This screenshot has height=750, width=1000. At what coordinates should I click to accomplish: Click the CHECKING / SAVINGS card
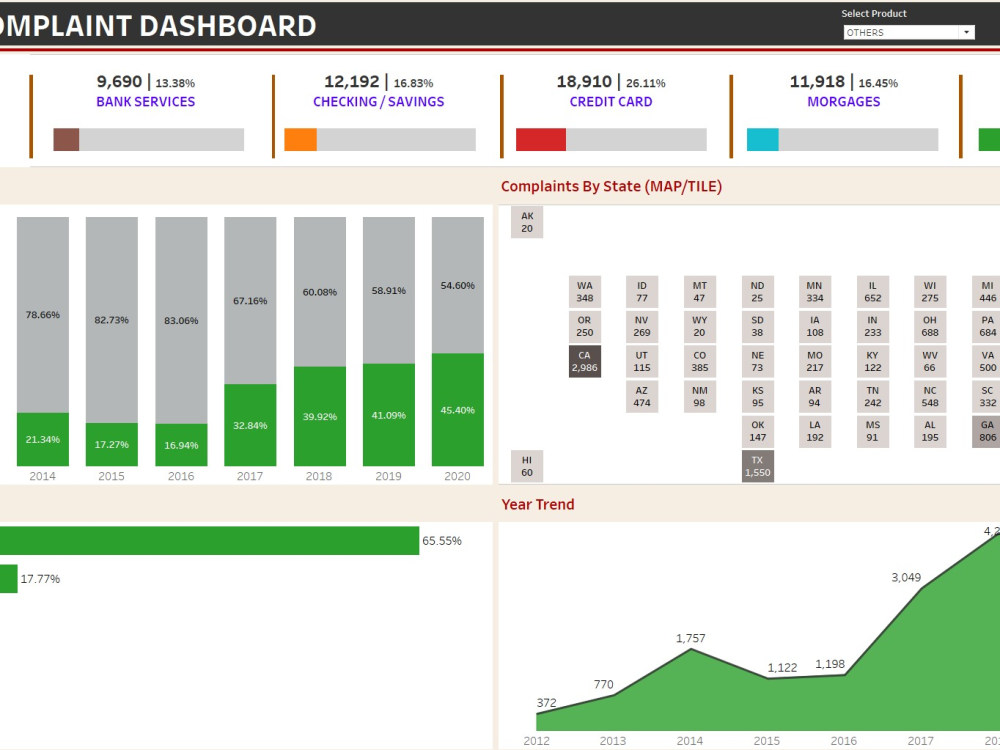coord(377,90)
